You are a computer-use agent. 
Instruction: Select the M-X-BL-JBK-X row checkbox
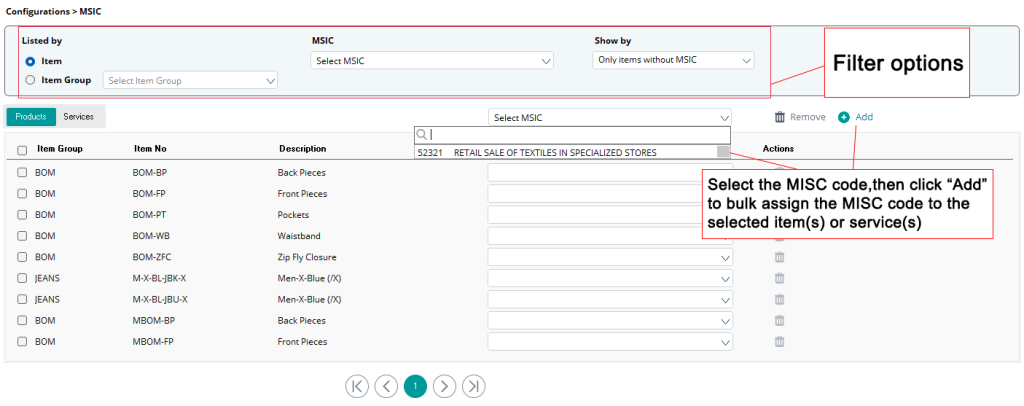22,278
